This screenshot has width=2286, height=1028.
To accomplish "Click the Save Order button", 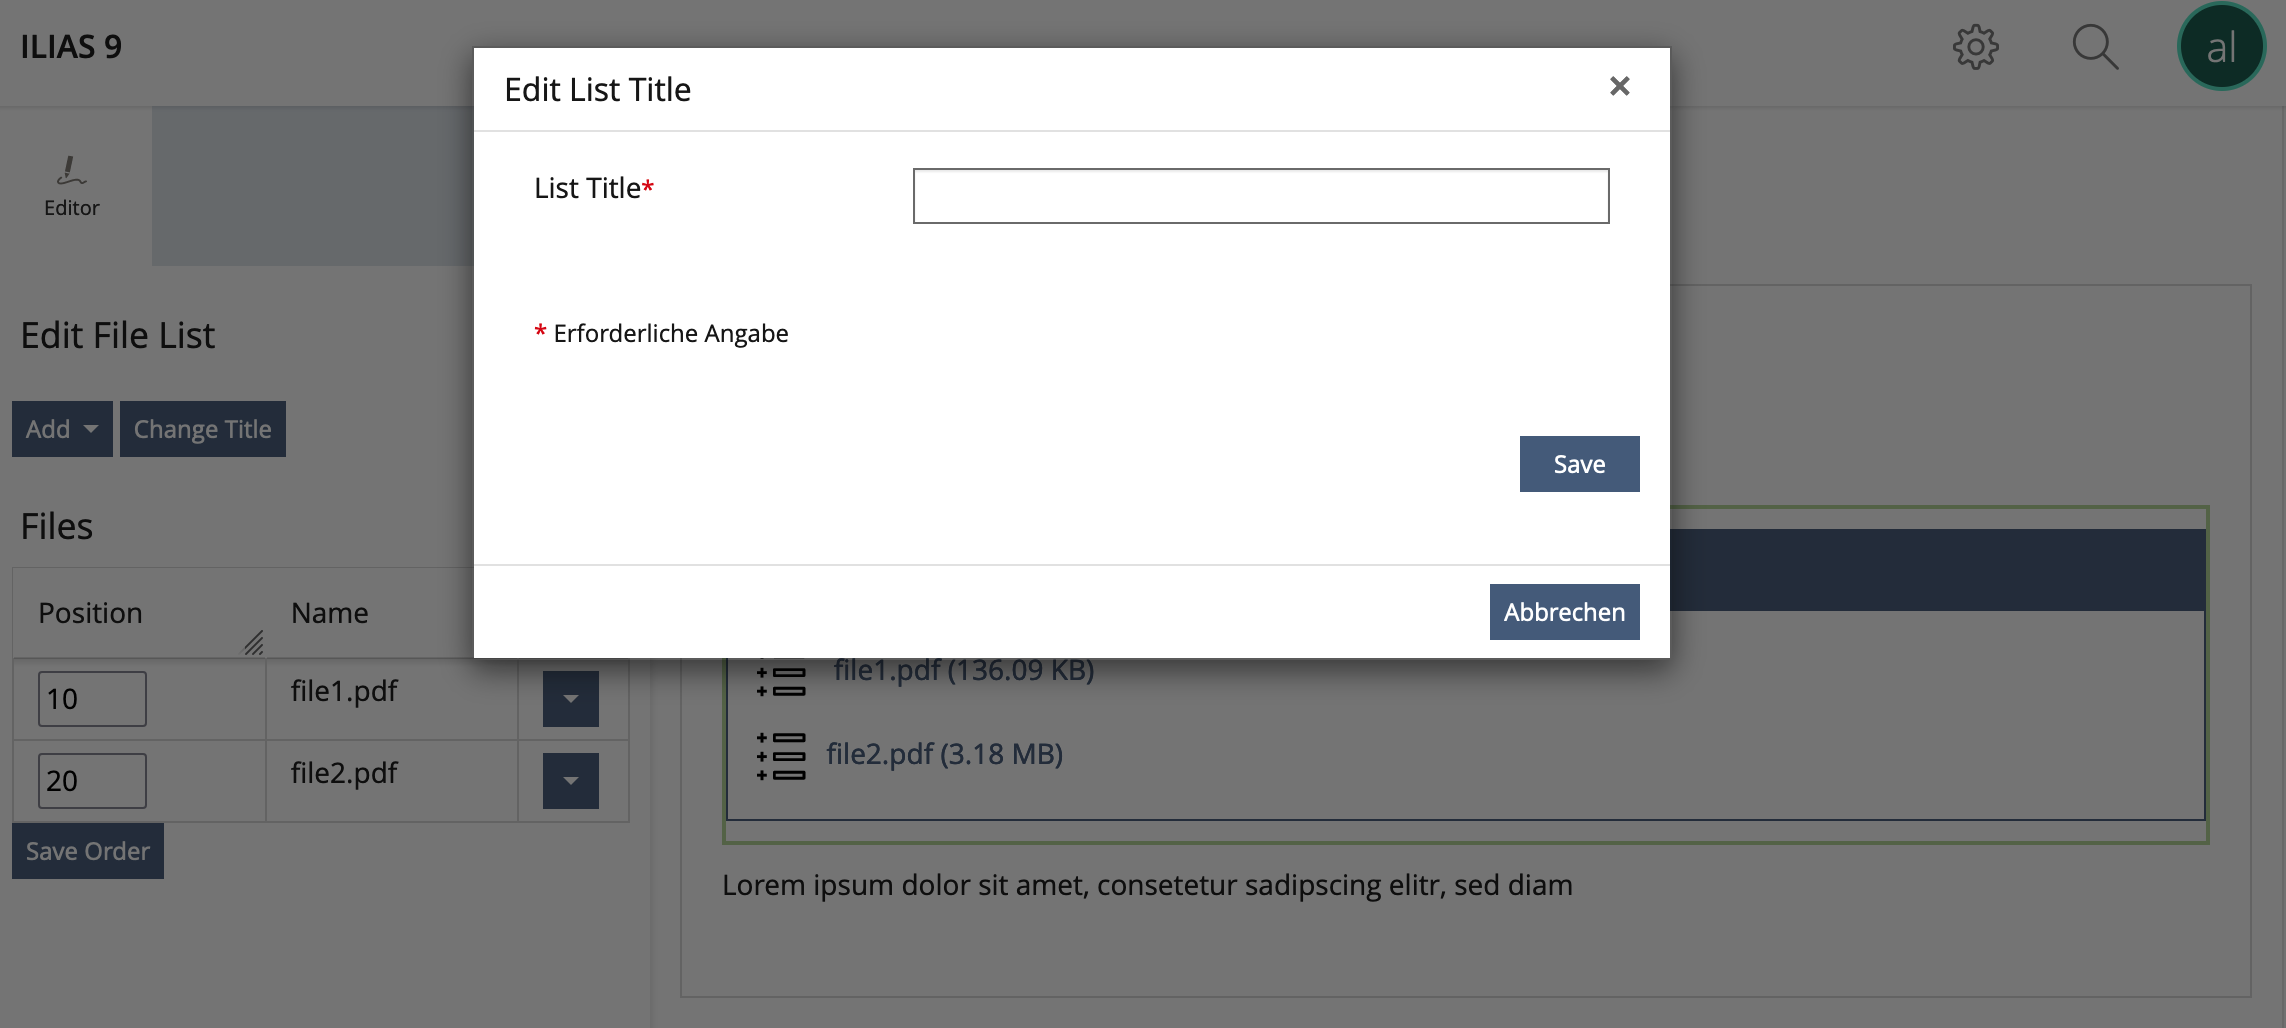I will pos(88,851).
